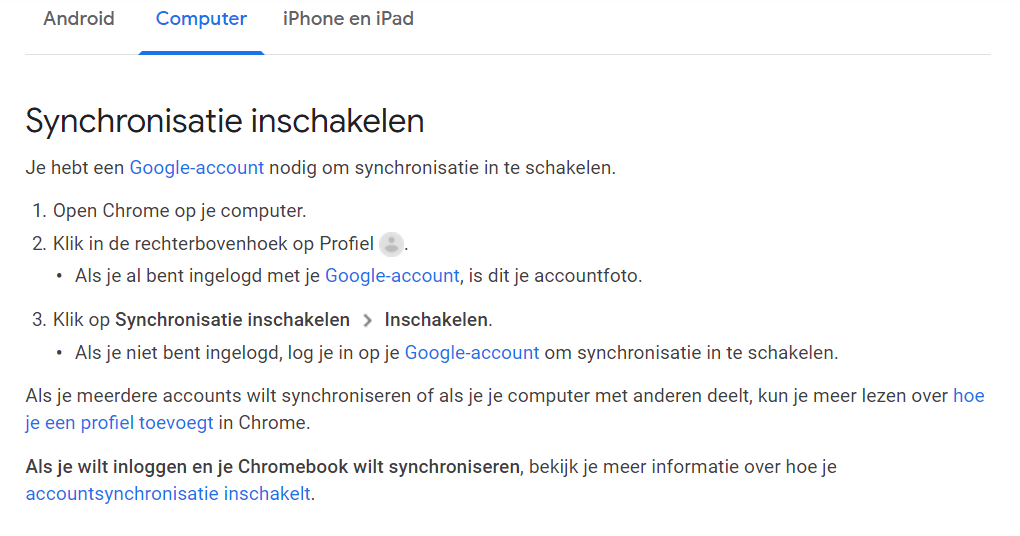Click the chevron arrow before Inschakelen
Viewport: 1020px width, 536px height.
367,321
